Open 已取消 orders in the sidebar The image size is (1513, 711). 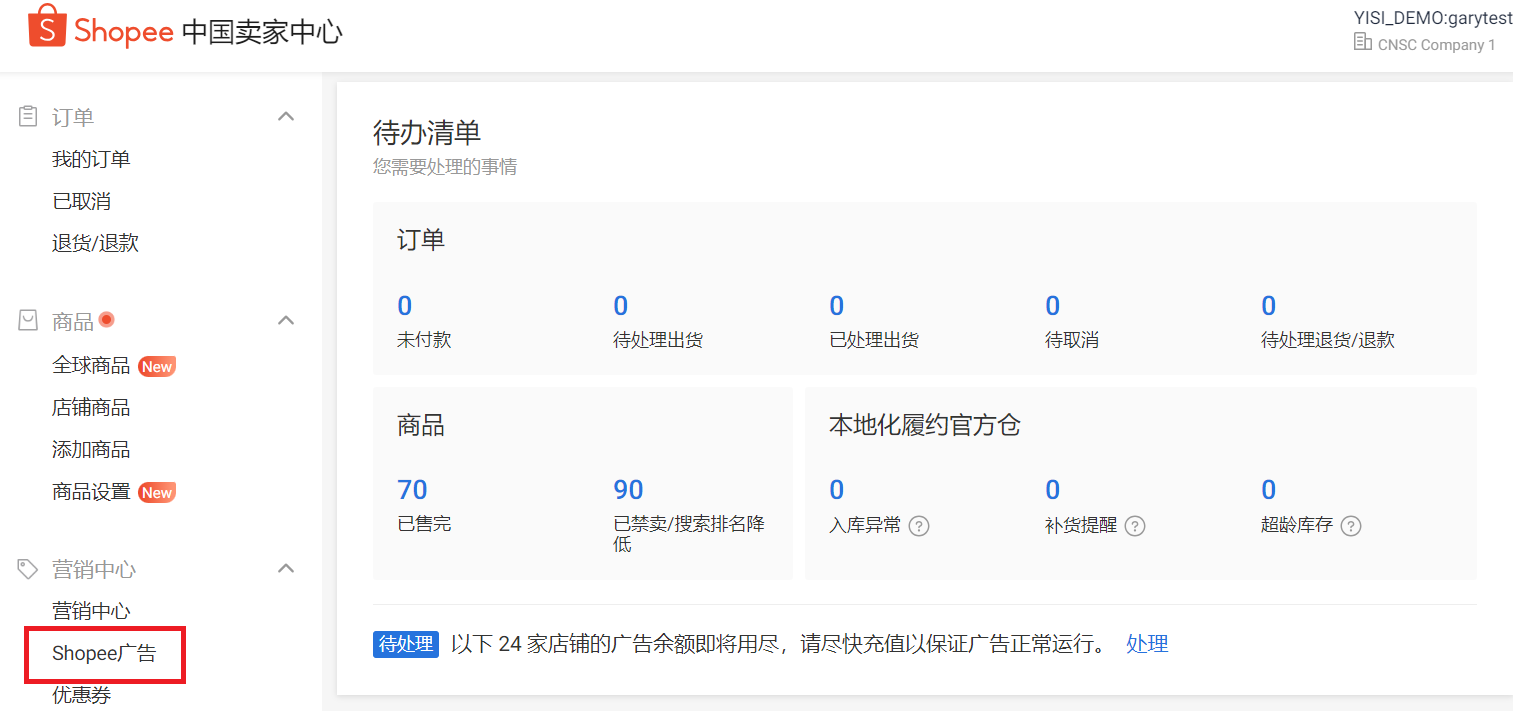click(81, 201)
